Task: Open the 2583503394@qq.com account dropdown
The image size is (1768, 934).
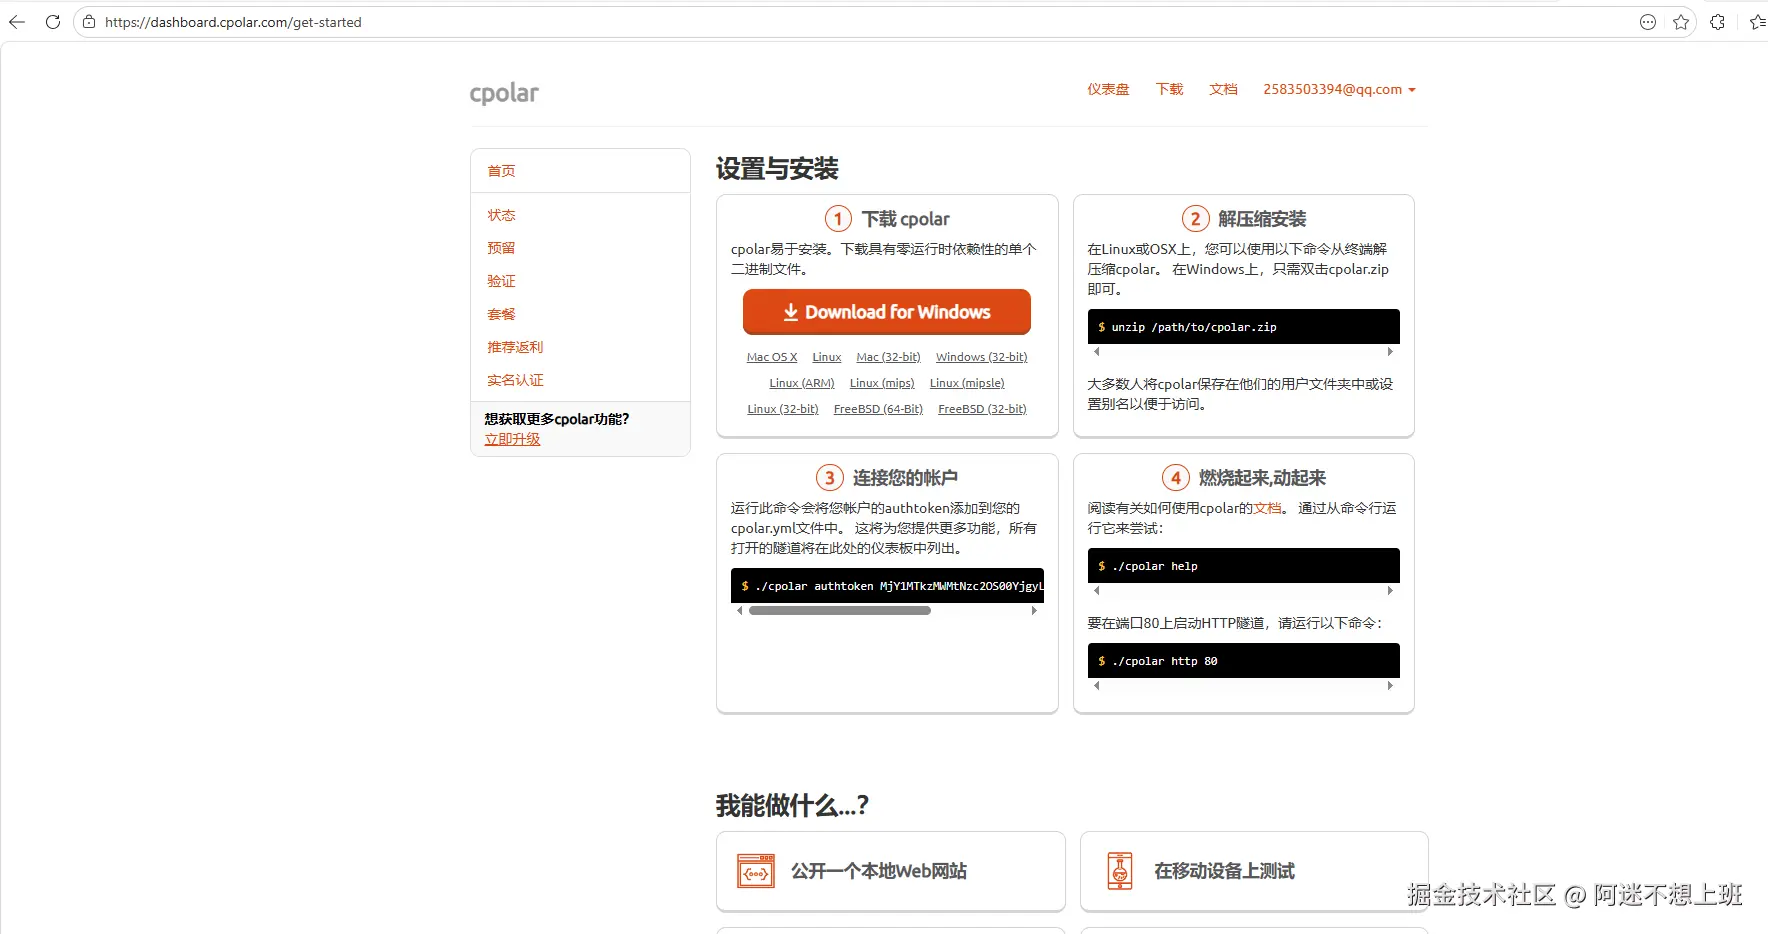Action: coord(1339,89)
